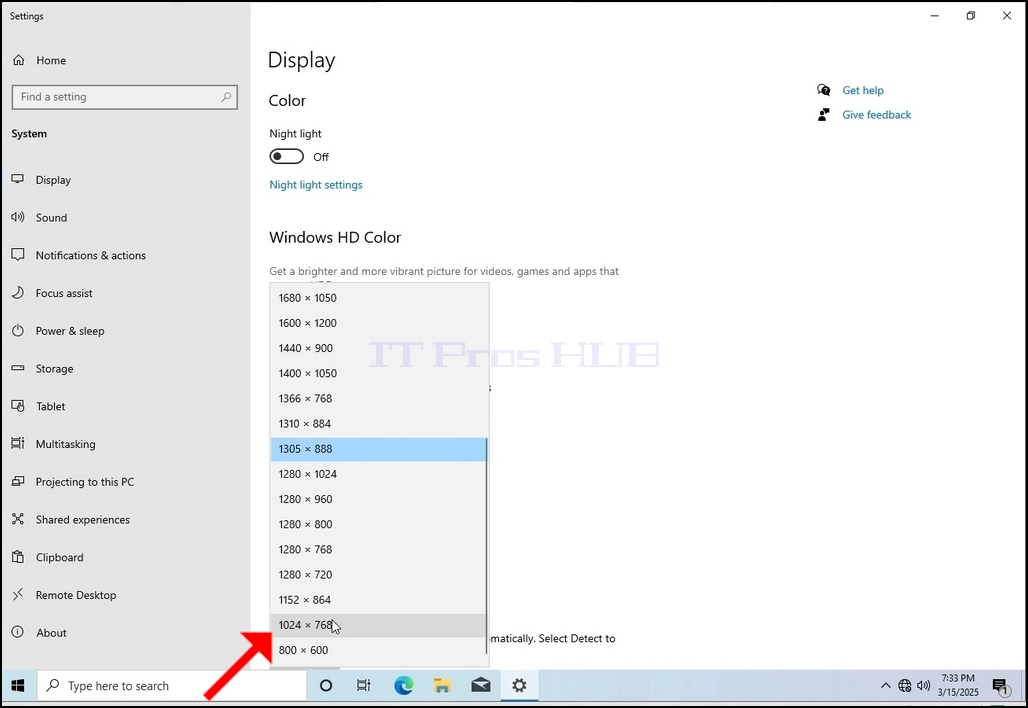Image resolution: width=1028 pixels, height=708 pixels.
Task: Pick 1680 × 1050 in the dropdown list
Action: pos(379,298)
